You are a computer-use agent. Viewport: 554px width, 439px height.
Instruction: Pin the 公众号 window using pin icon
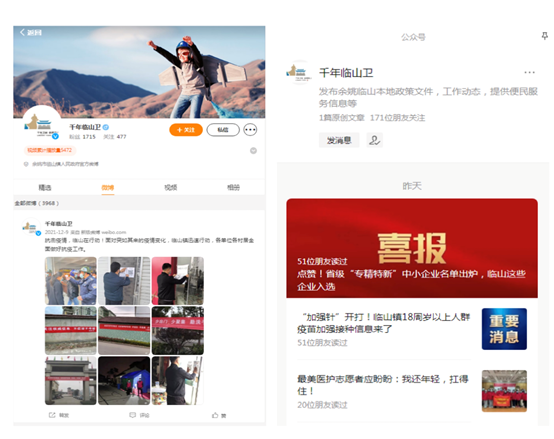[x=545, y=36]
